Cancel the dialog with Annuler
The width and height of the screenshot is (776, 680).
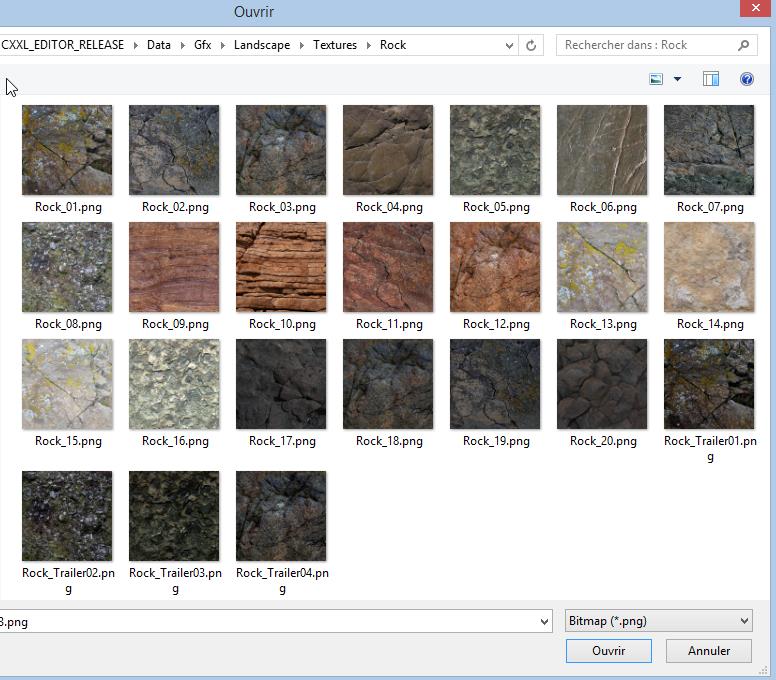coord(709,651)
